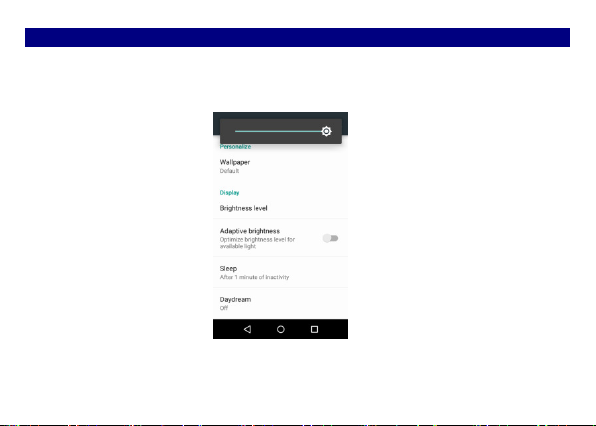Open the Sleep timeout setting
Viewport: 596px width, 426px height.
tap(280, 272)
